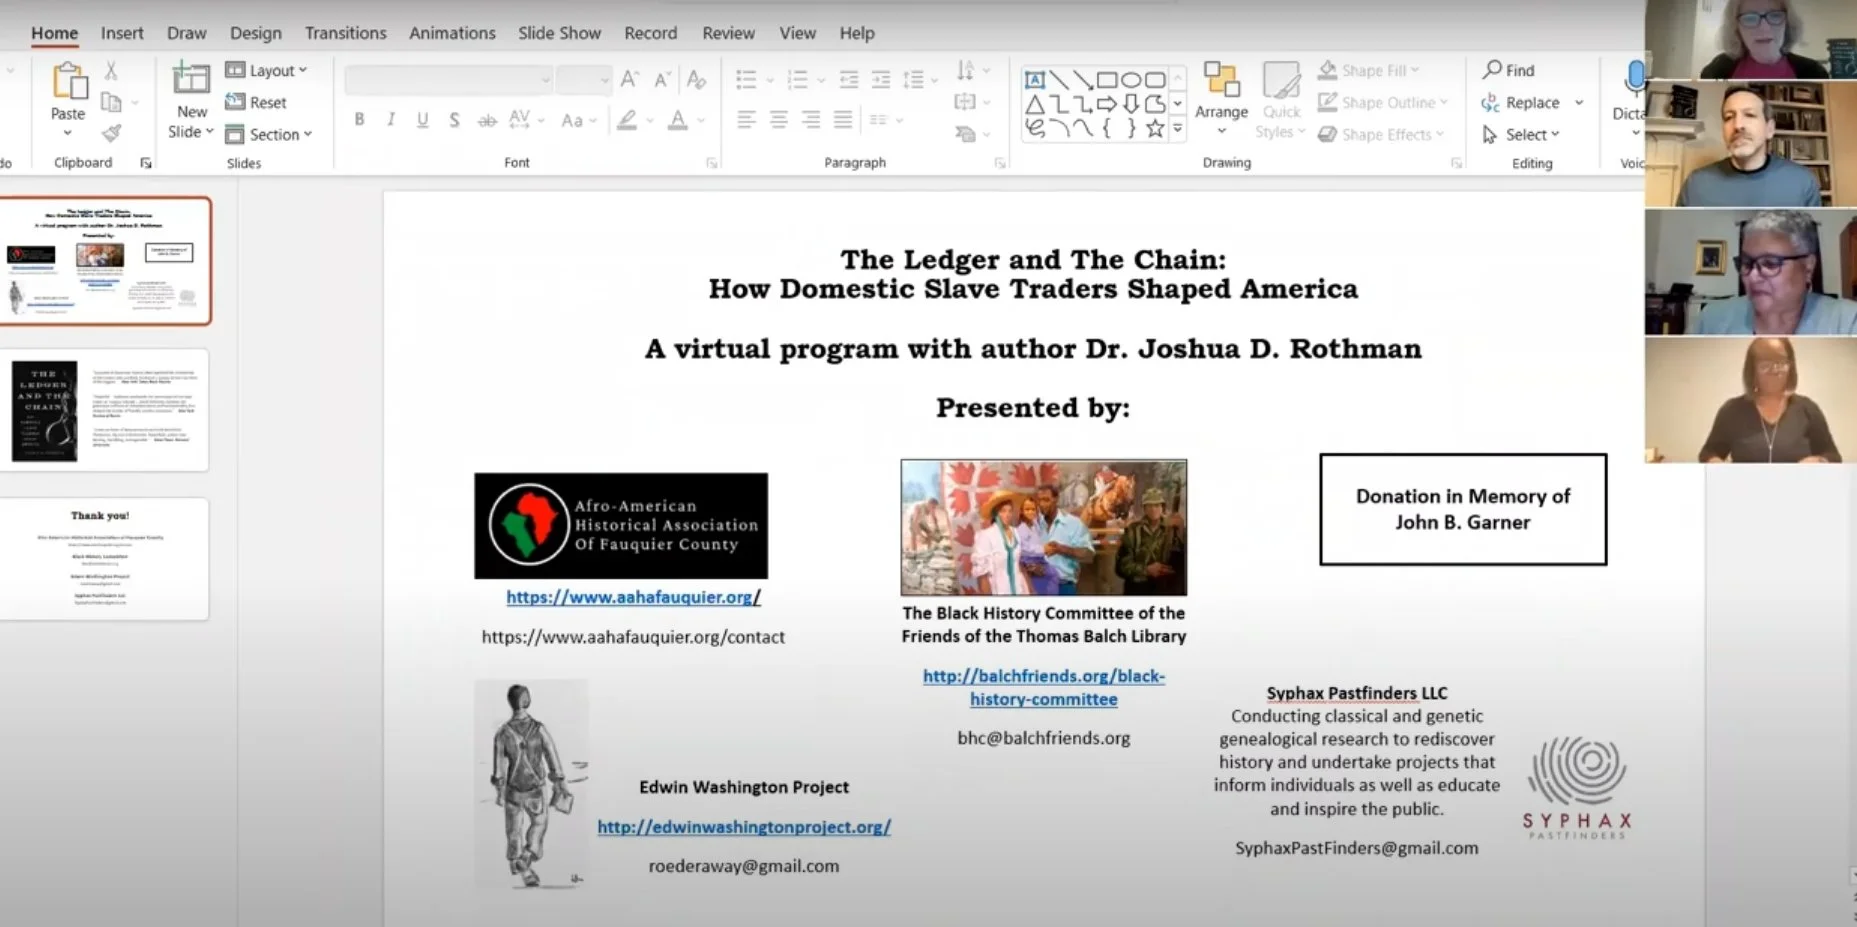
Task: Decrease font size with the smaller A icon
Action: (662, 79)
